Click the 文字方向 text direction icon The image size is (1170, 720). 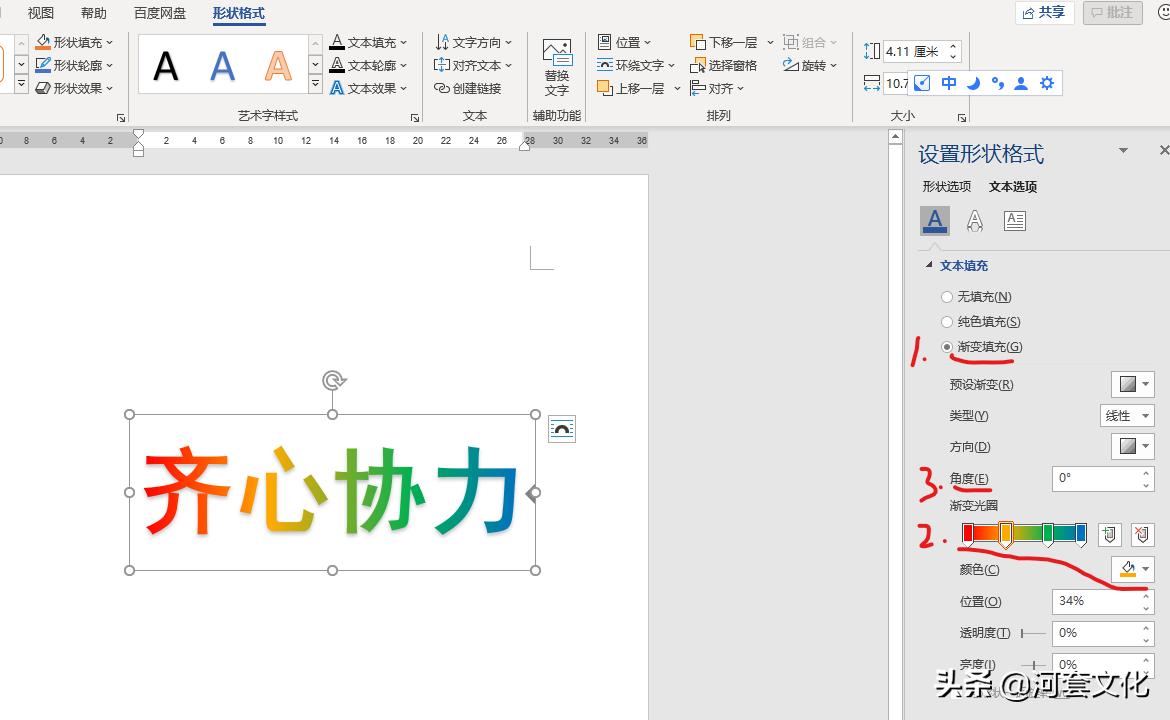(x=474, y=41)
